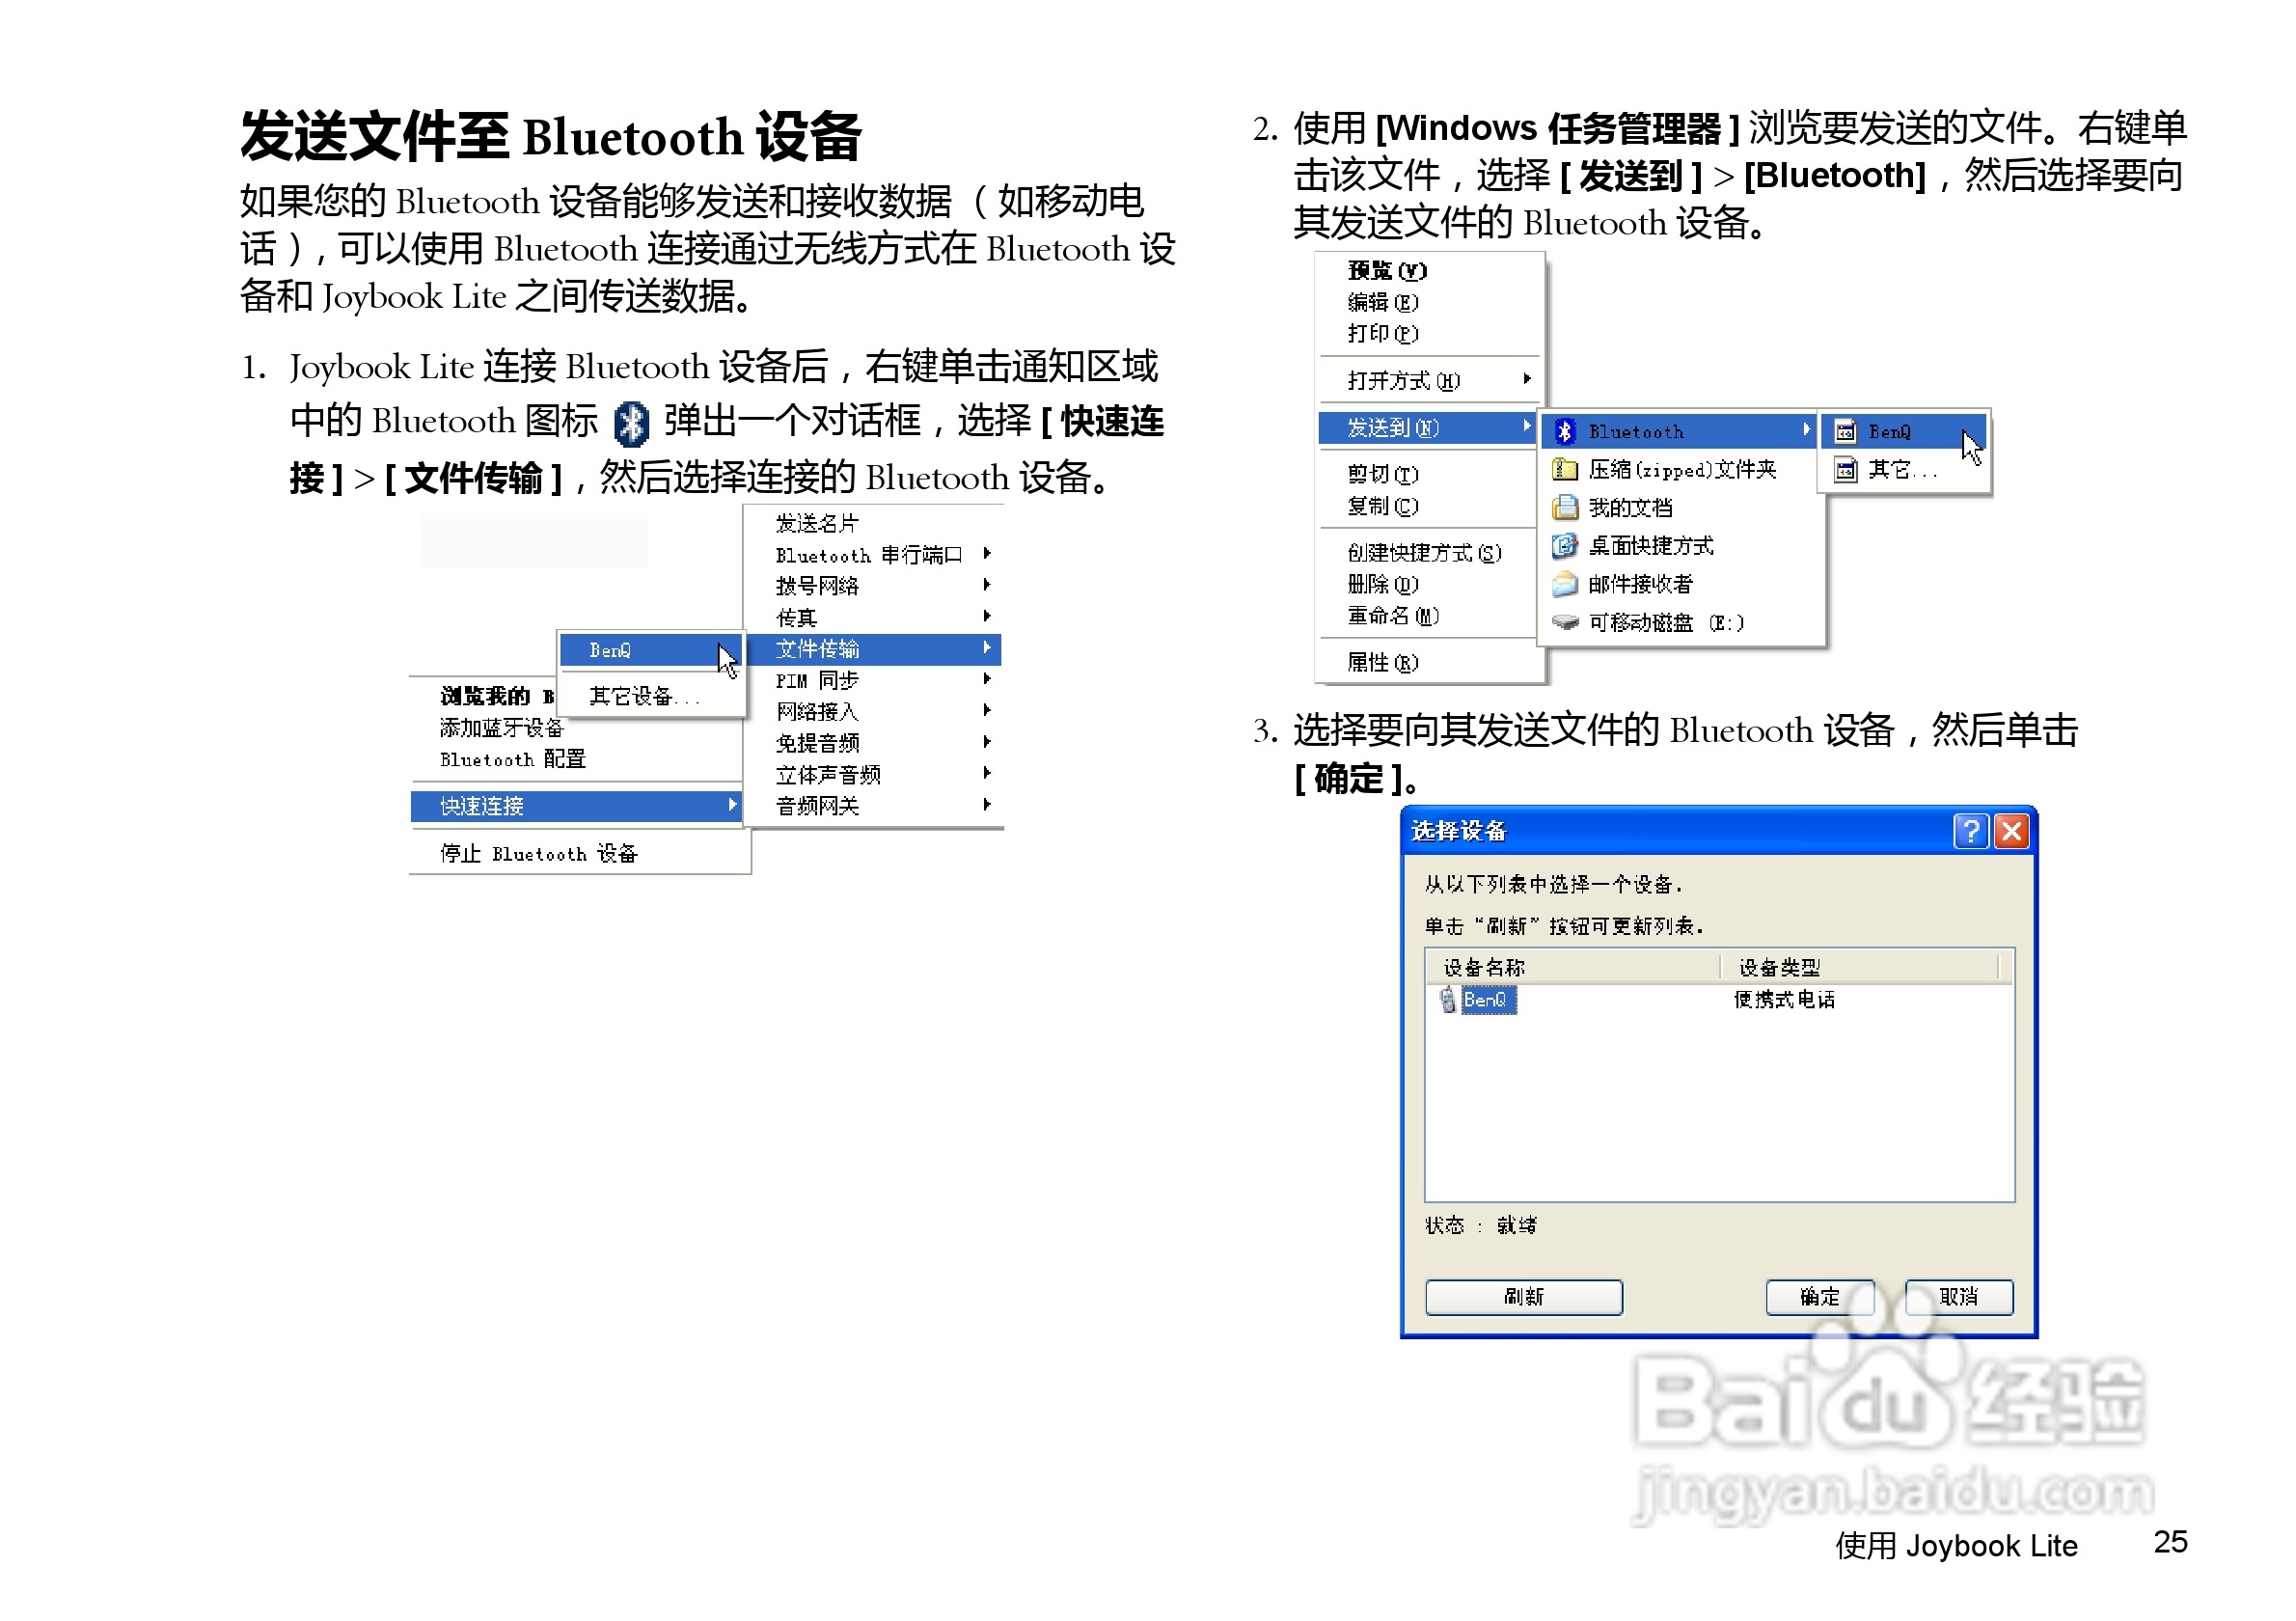Expand the 打开方式 submenu arrow
Screen dimensions: 2296x1621
tap(1527, 380)
